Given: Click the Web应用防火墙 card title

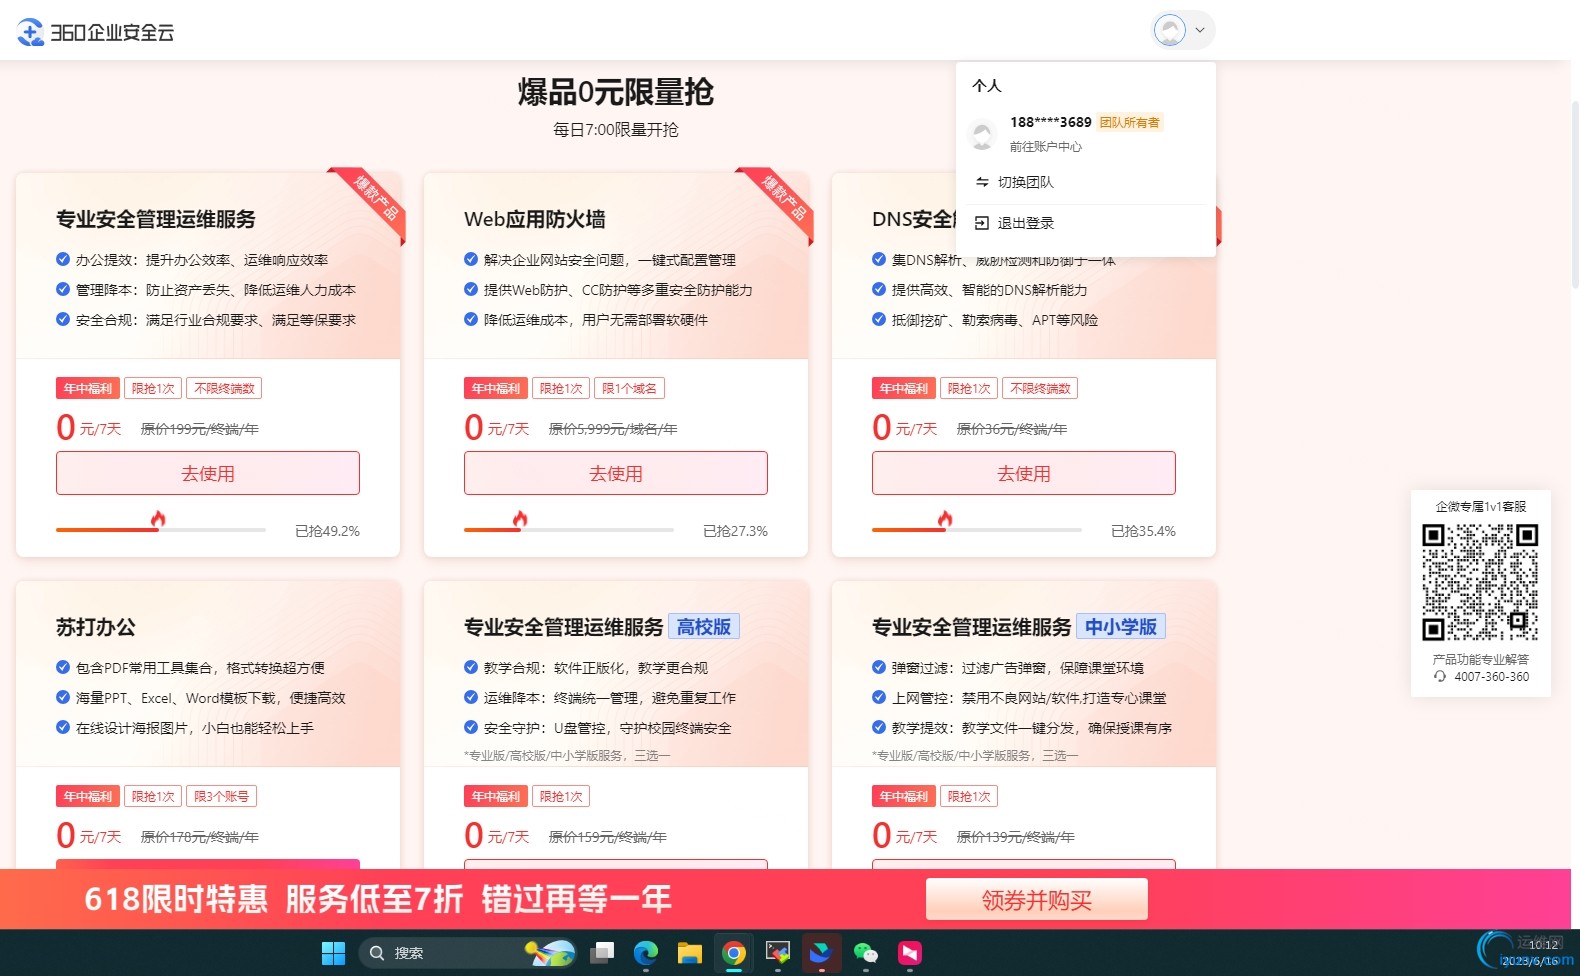Looking at the screenshot, I should pos(535,219).
